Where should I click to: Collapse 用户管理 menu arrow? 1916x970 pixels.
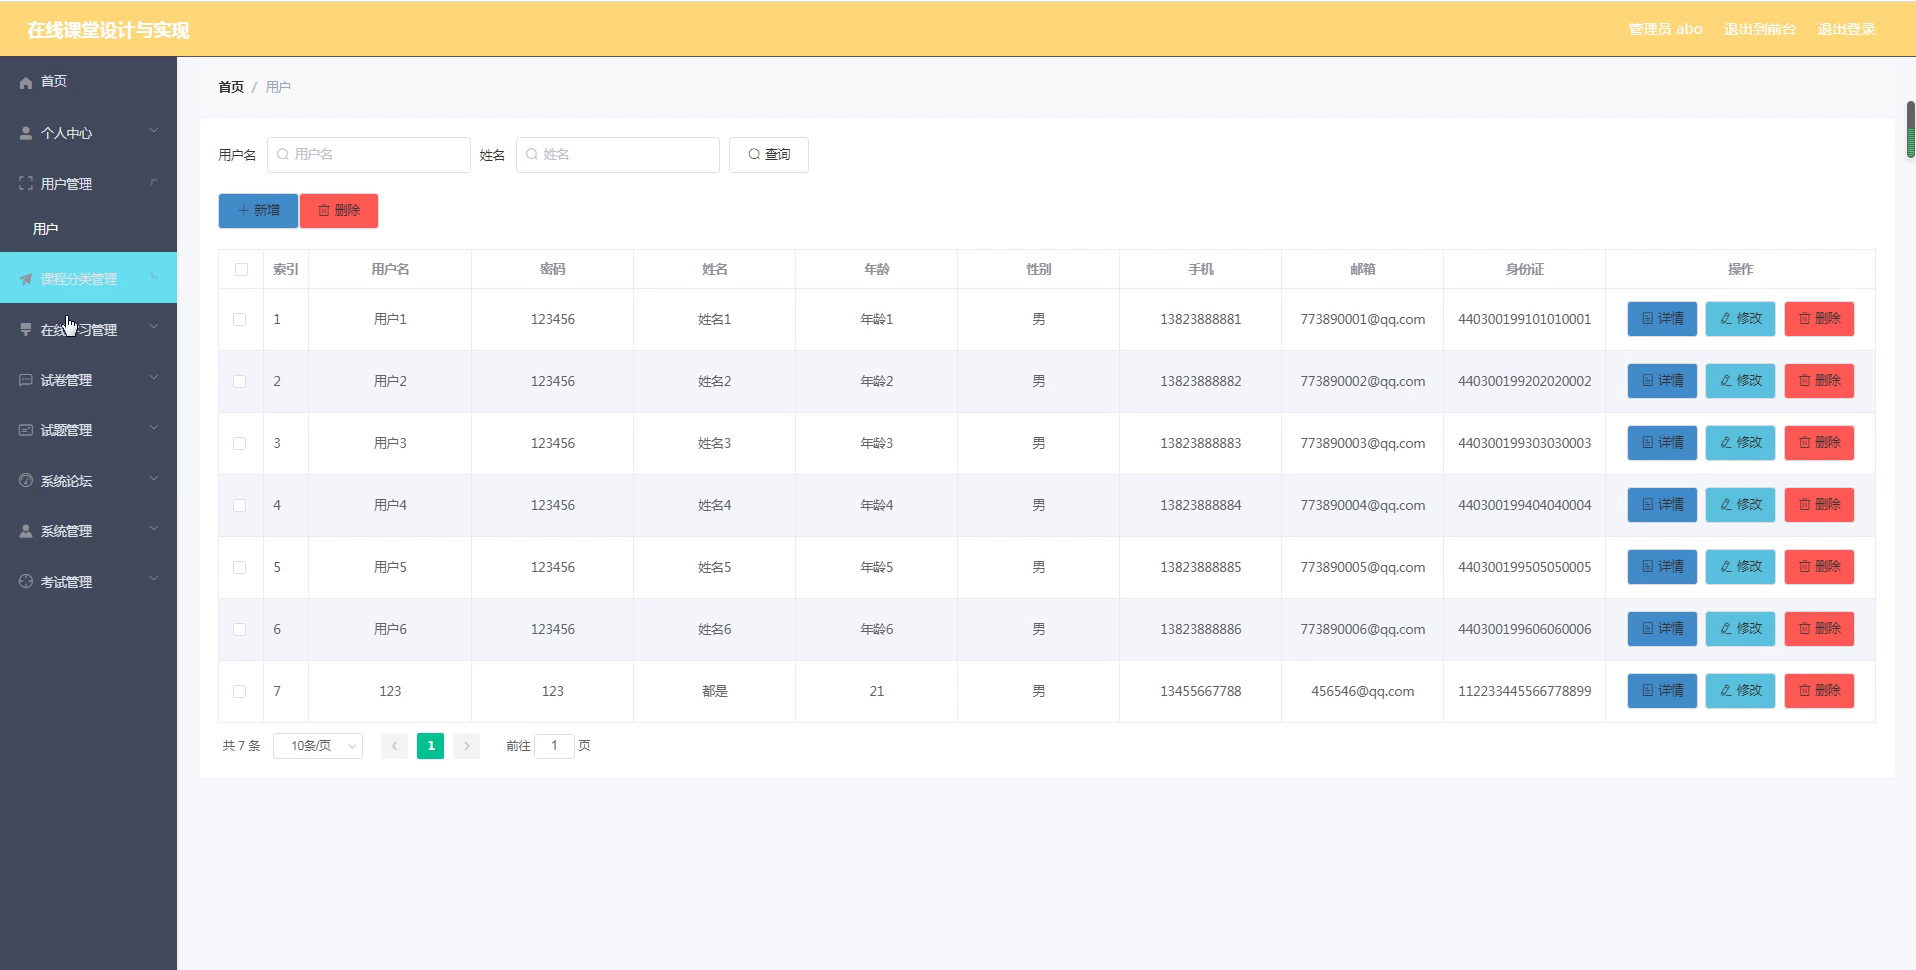pos(154,182)
